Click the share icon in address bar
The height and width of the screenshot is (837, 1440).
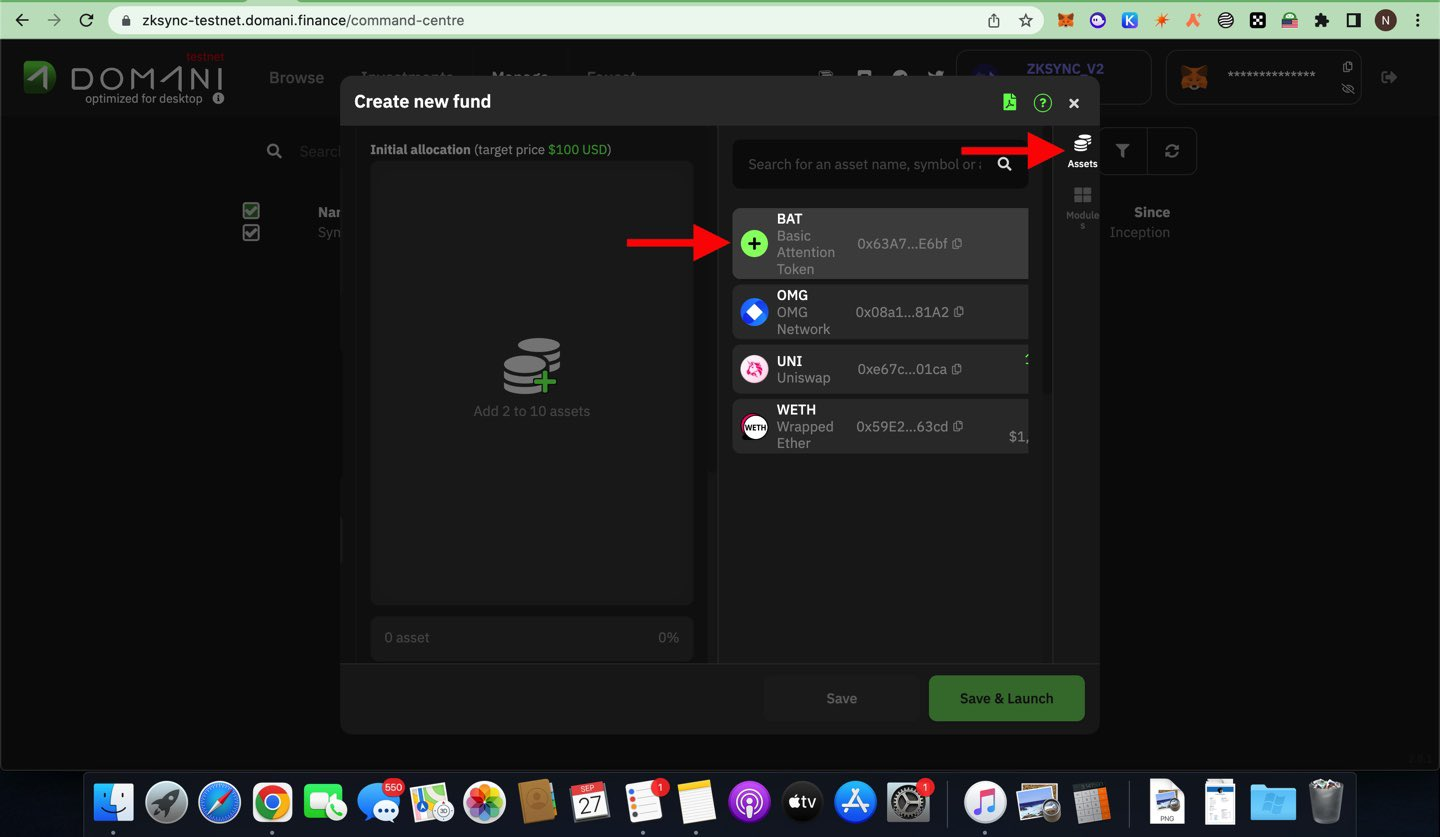(x=994, y=20)
